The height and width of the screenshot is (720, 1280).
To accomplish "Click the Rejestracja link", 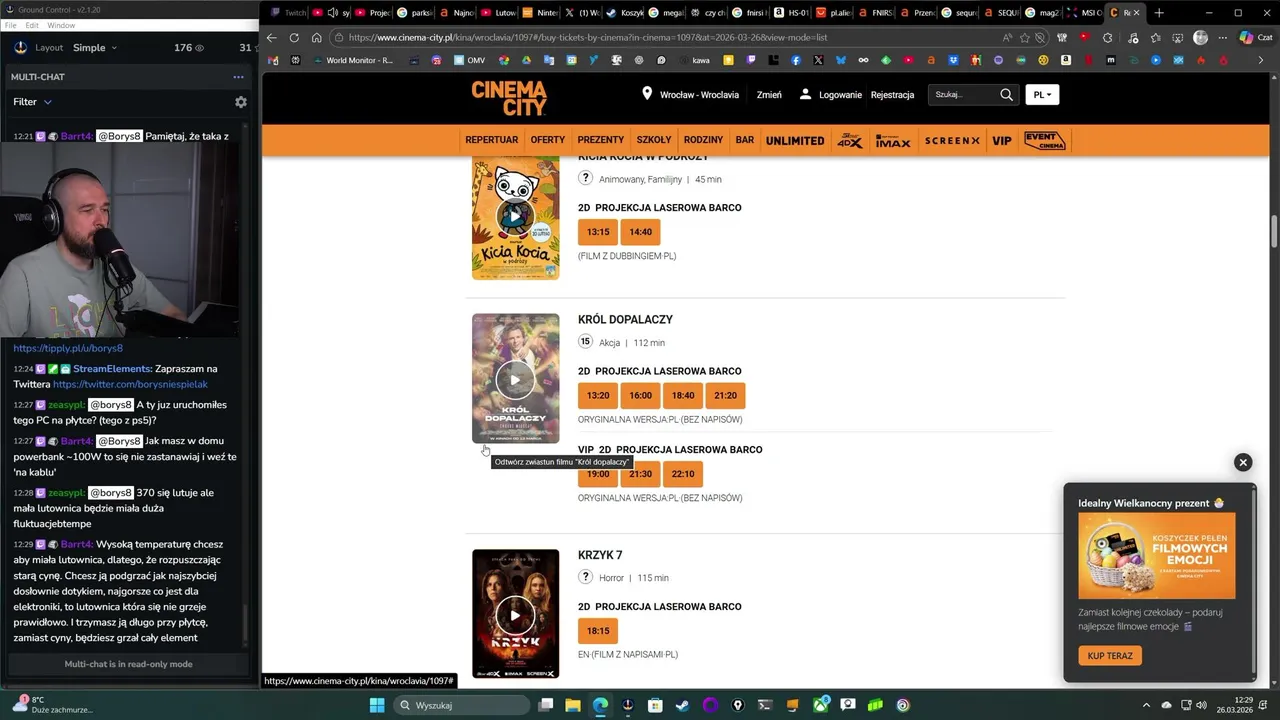I will click(x=892, y=95).
